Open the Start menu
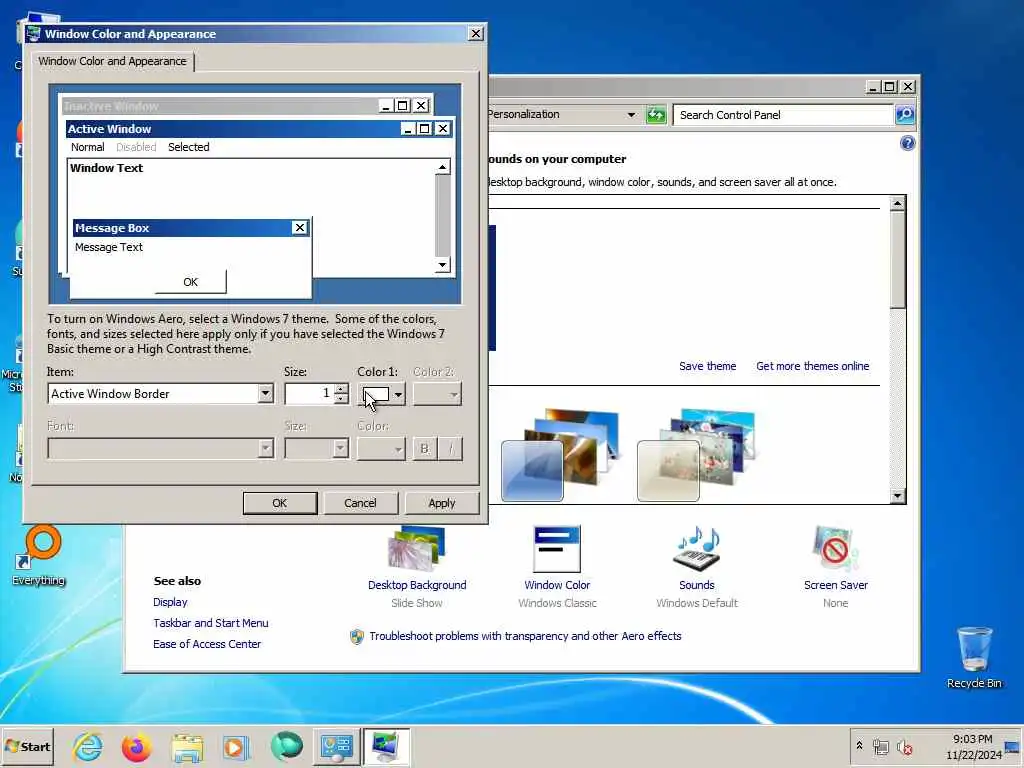 tap(27, 746)
